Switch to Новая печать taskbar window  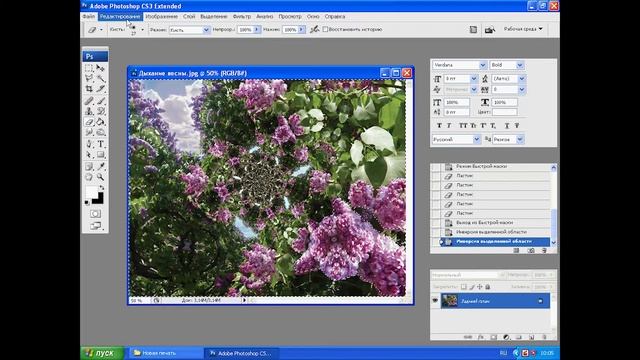point(166,353)
